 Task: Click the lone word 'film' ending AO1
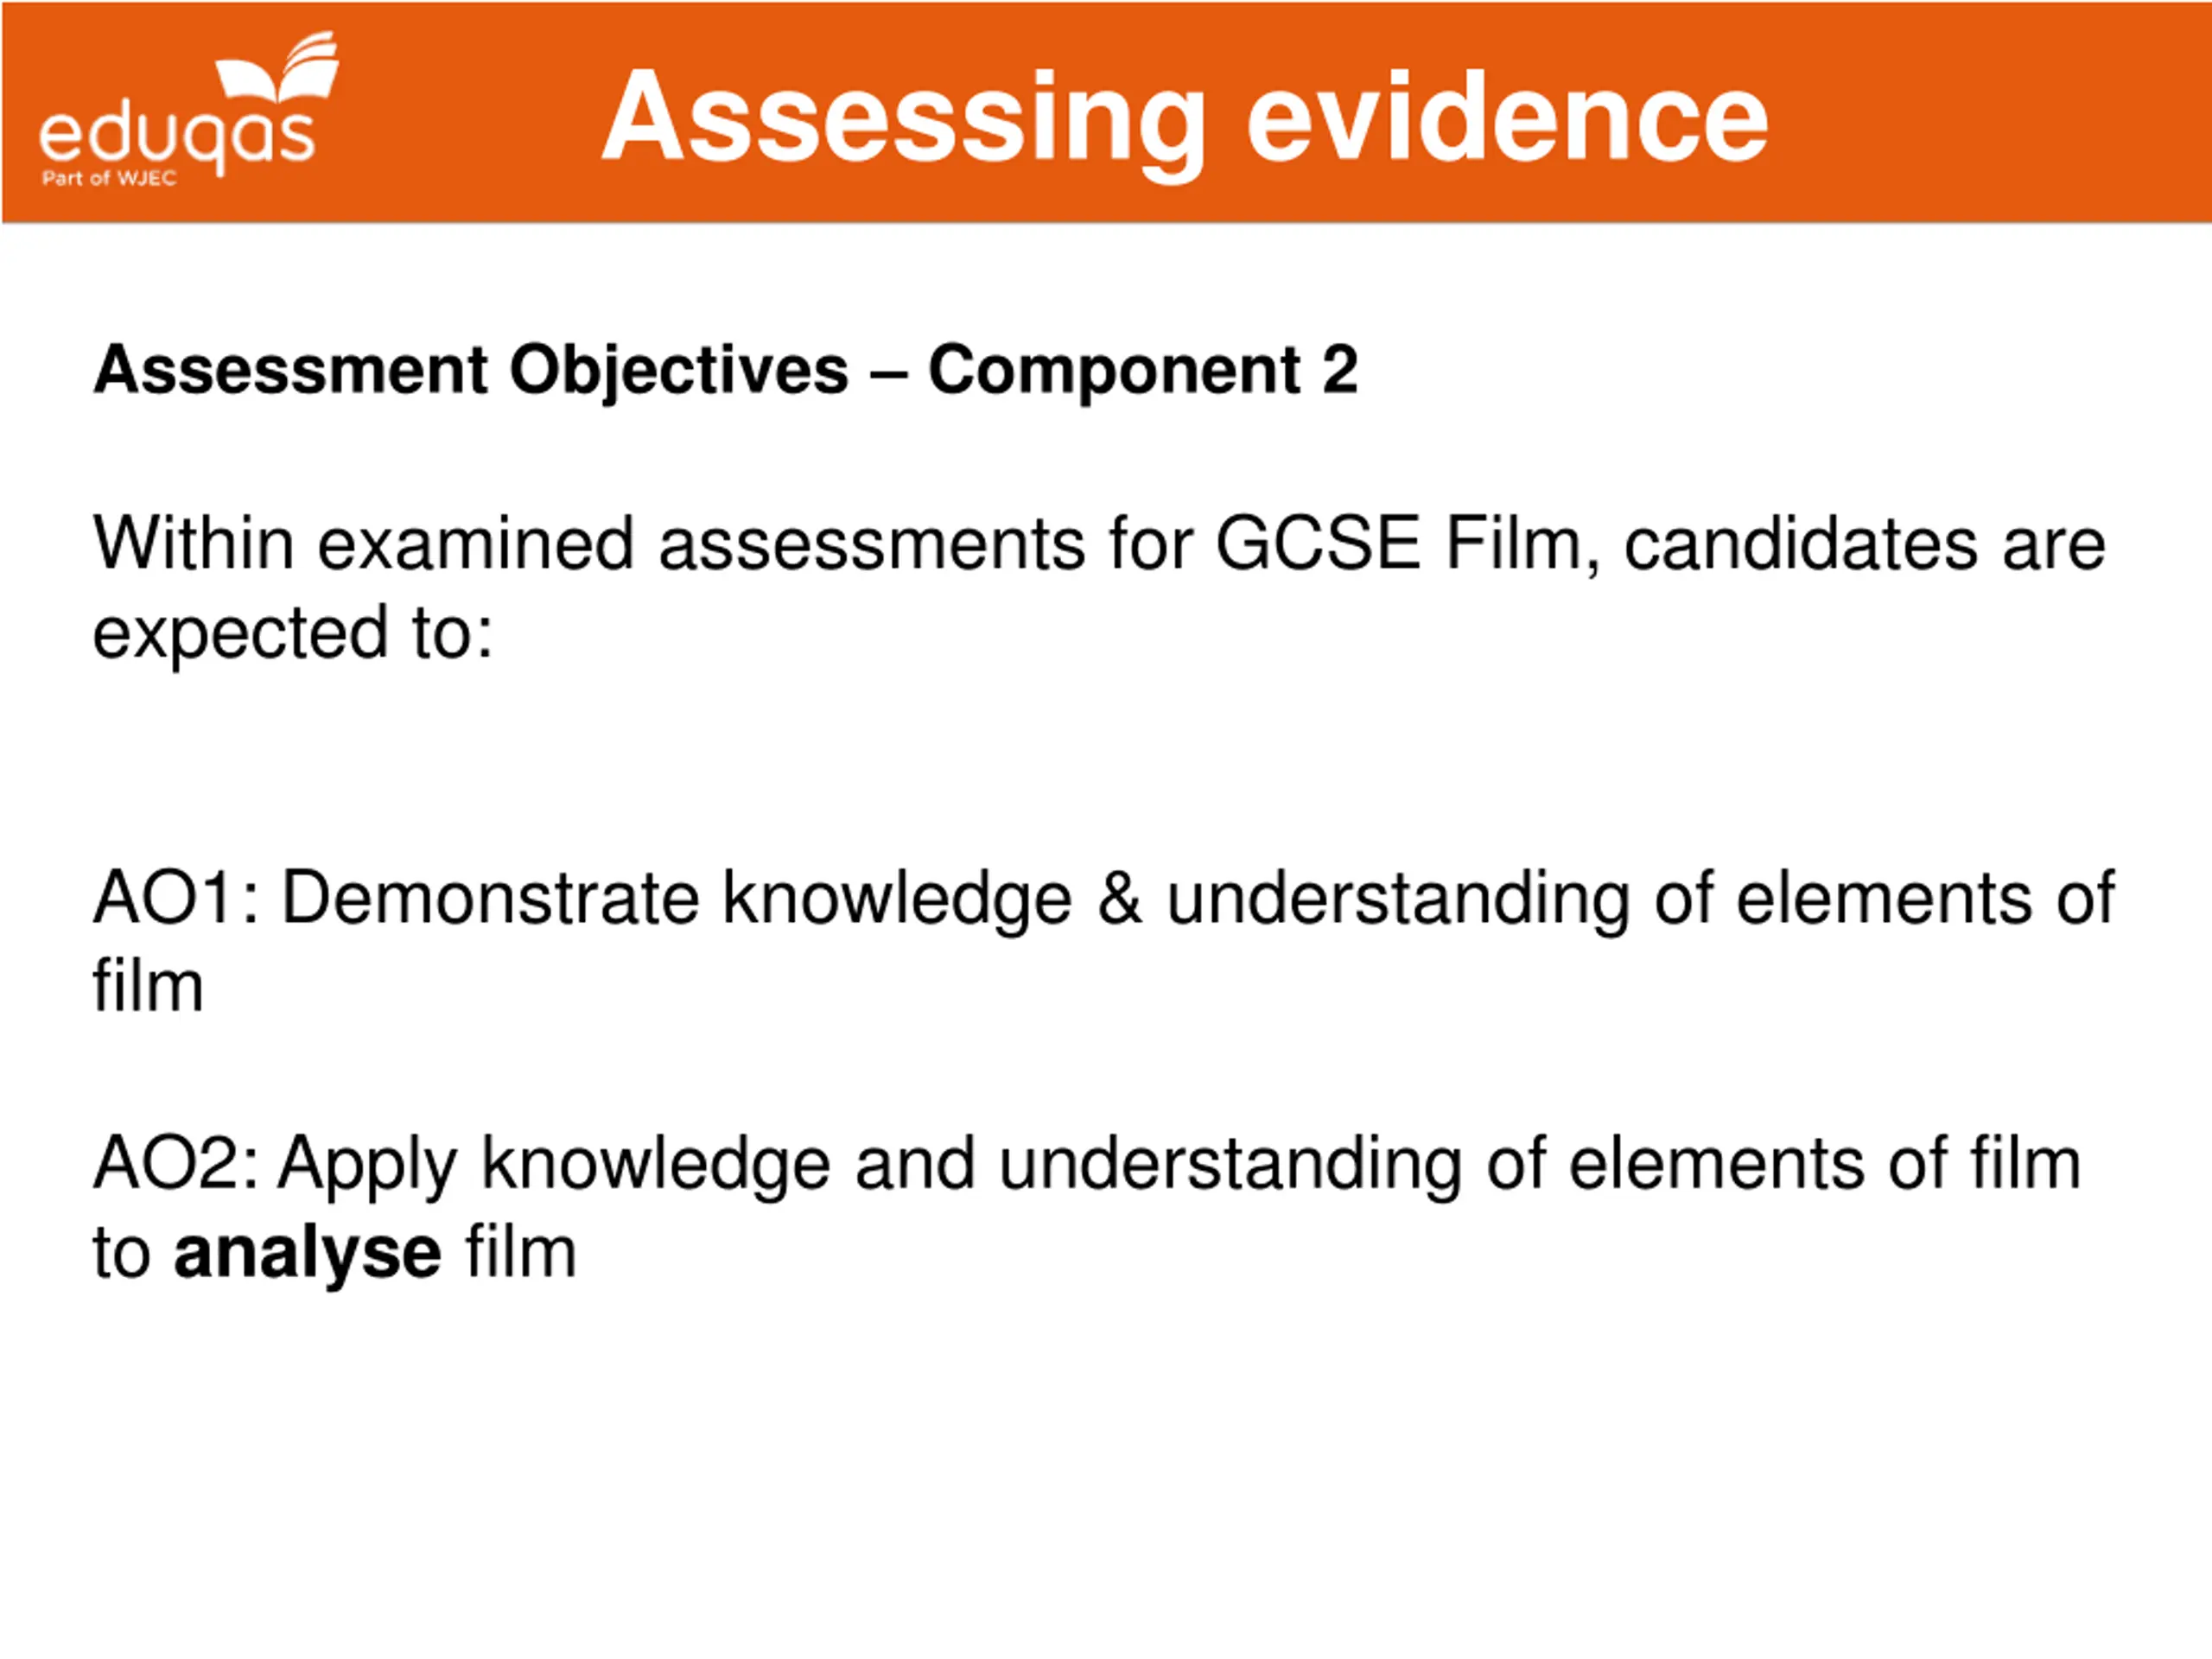[x=148, y=986]
